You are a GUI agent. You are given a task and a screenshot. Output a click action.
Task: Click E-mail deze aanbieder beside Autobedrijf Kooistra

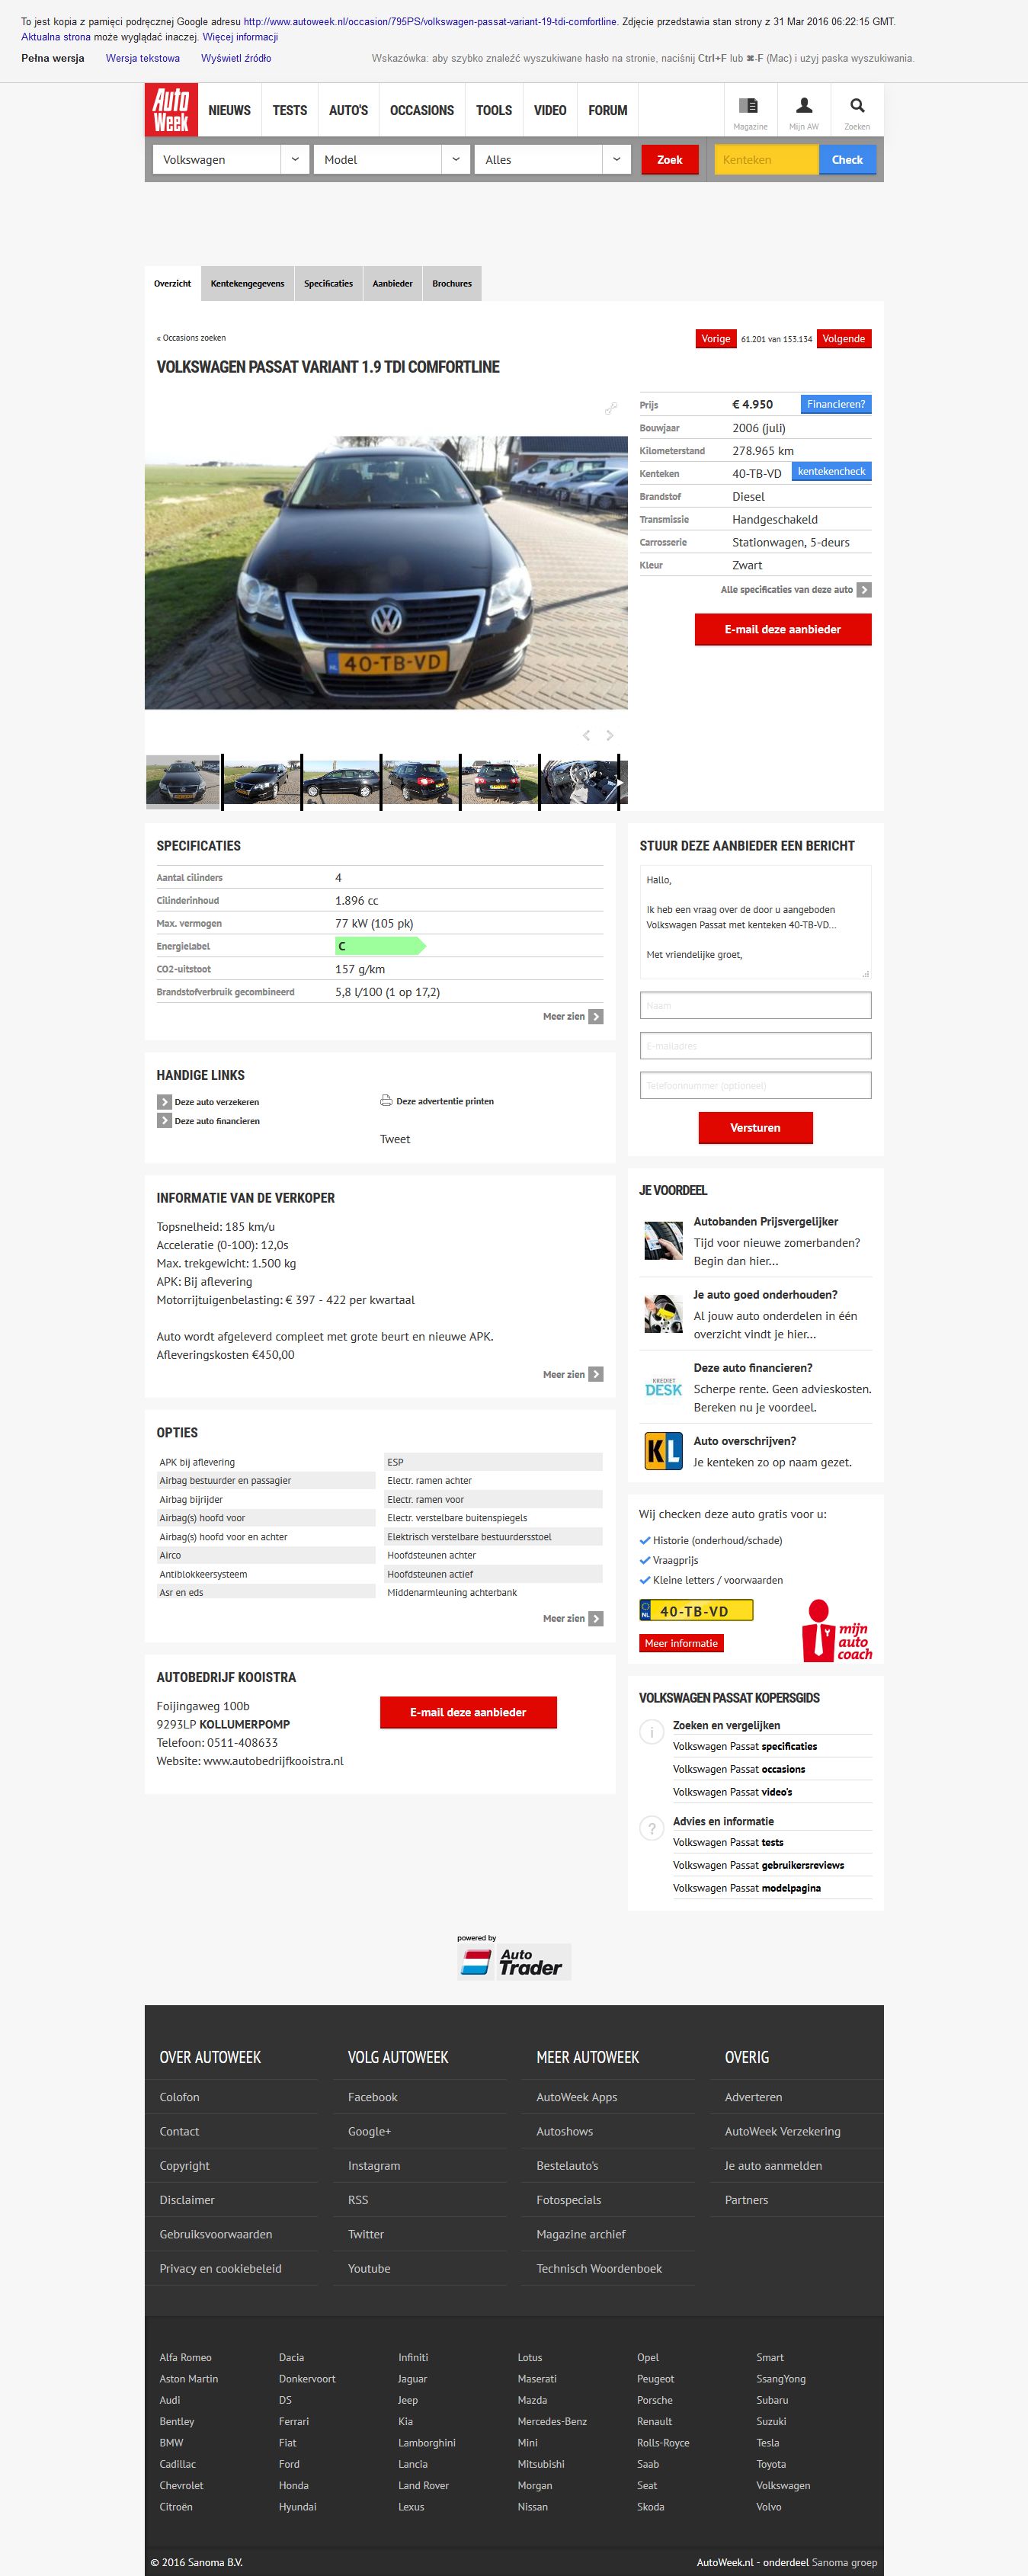click(x=468, y=1712)
